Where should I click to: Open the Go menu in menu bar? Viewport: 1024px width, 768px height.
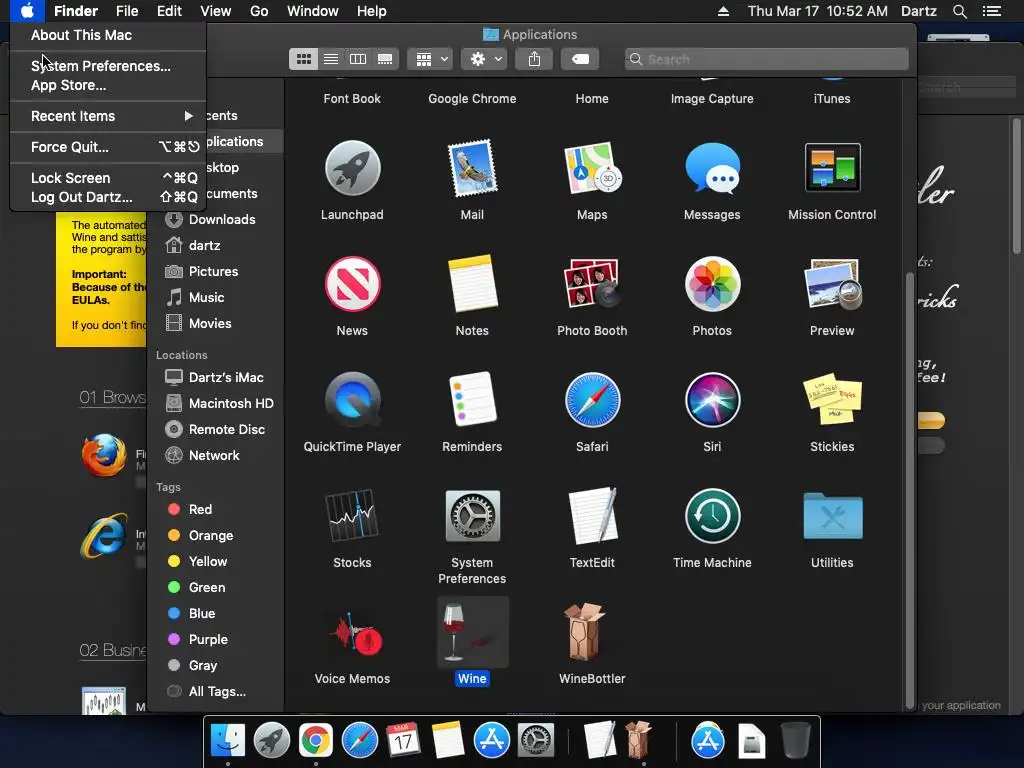259,11
